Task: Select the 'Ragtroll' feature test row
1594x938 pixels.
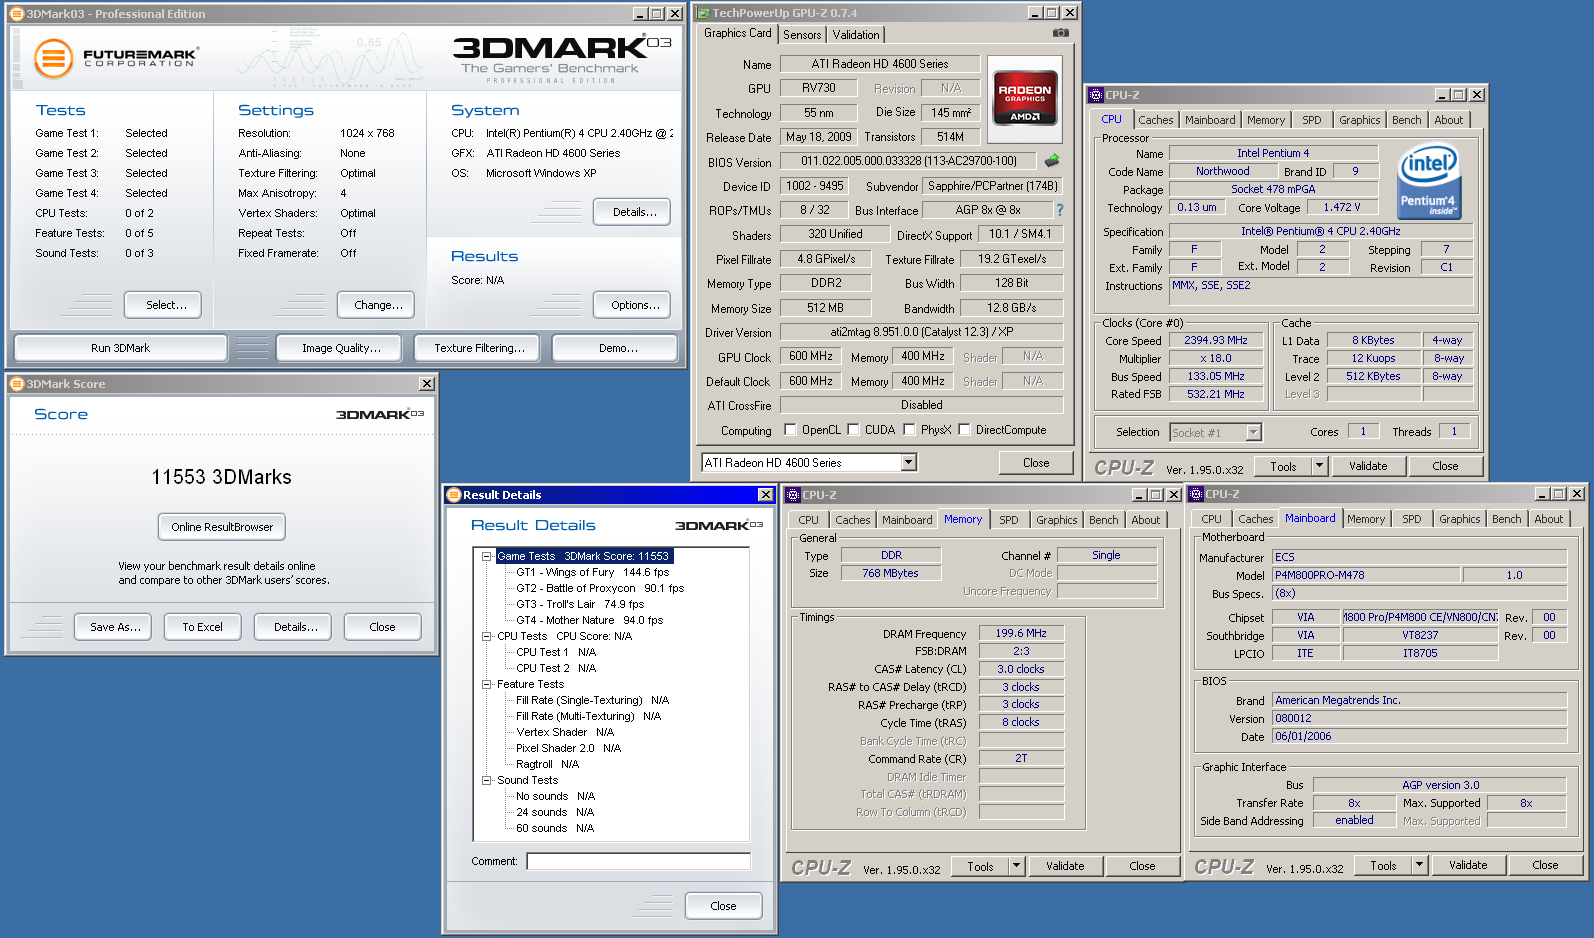Action: click(x=547, y=765)
